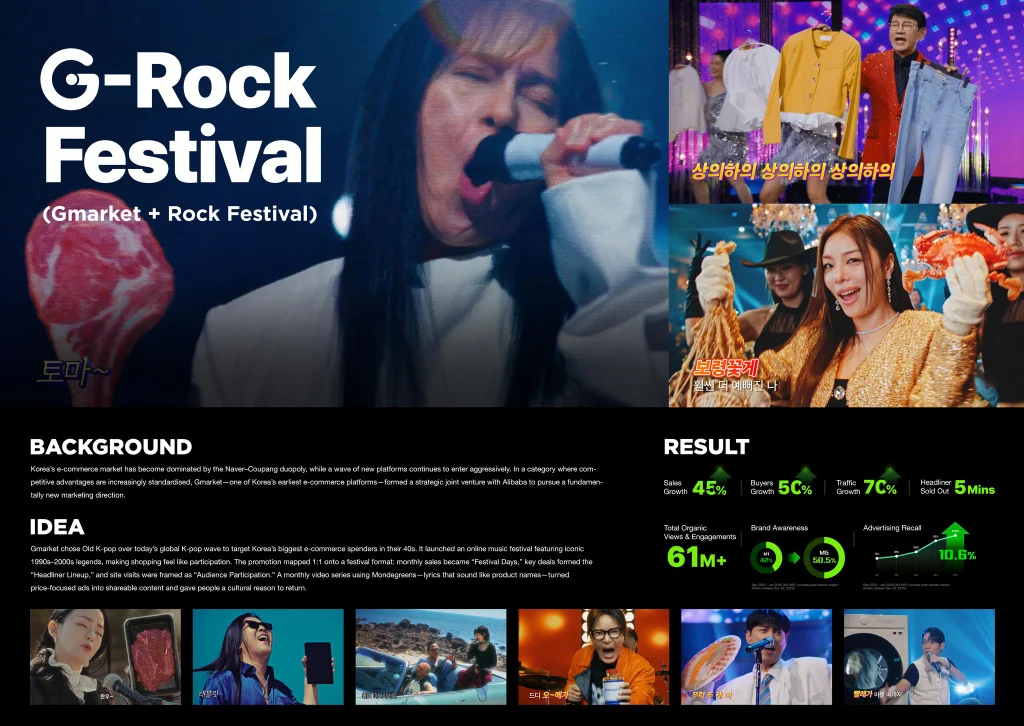The height and width of the screenshot is (726, 1024).
Task: Select the IDEA heading
Action: tap(57, 527)
